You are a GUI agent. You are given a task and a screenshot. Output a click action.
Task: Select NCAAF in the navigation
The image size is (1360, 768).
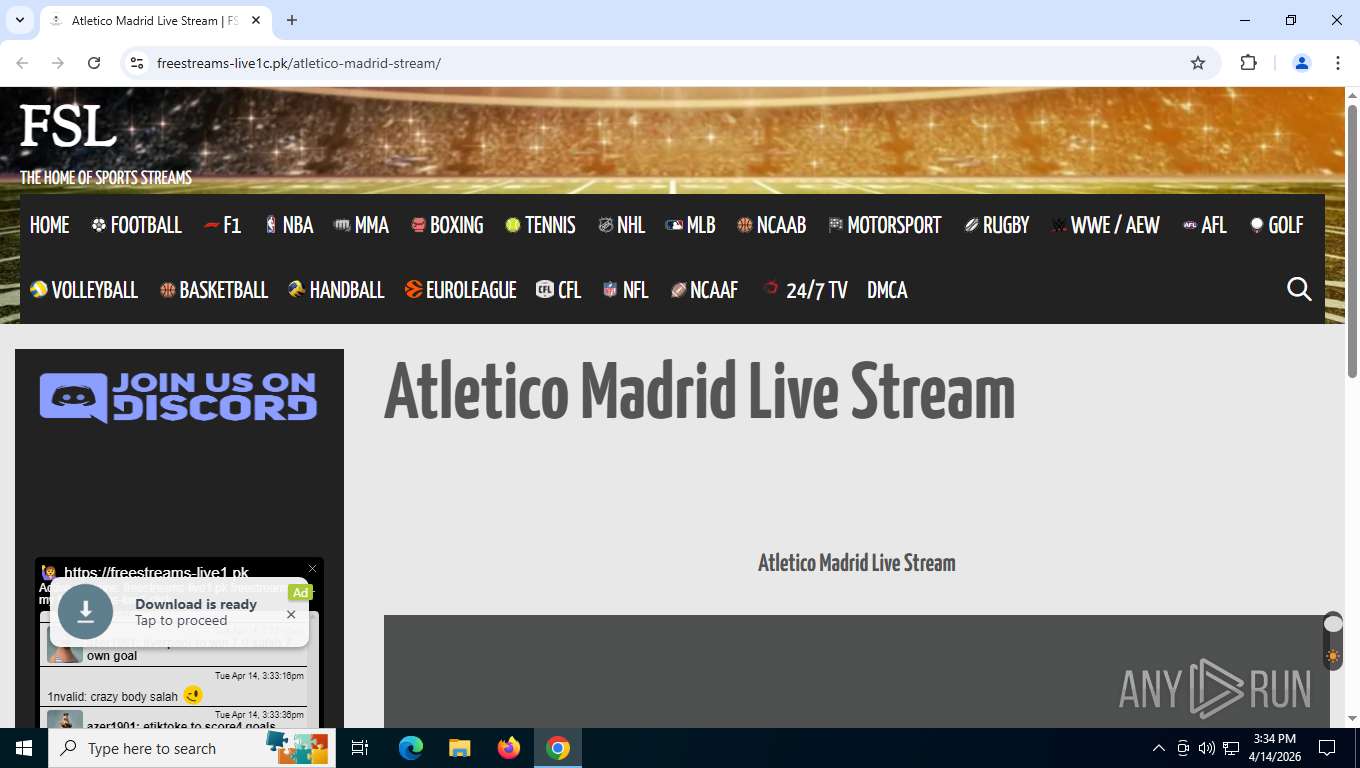(x=704, y=290)
